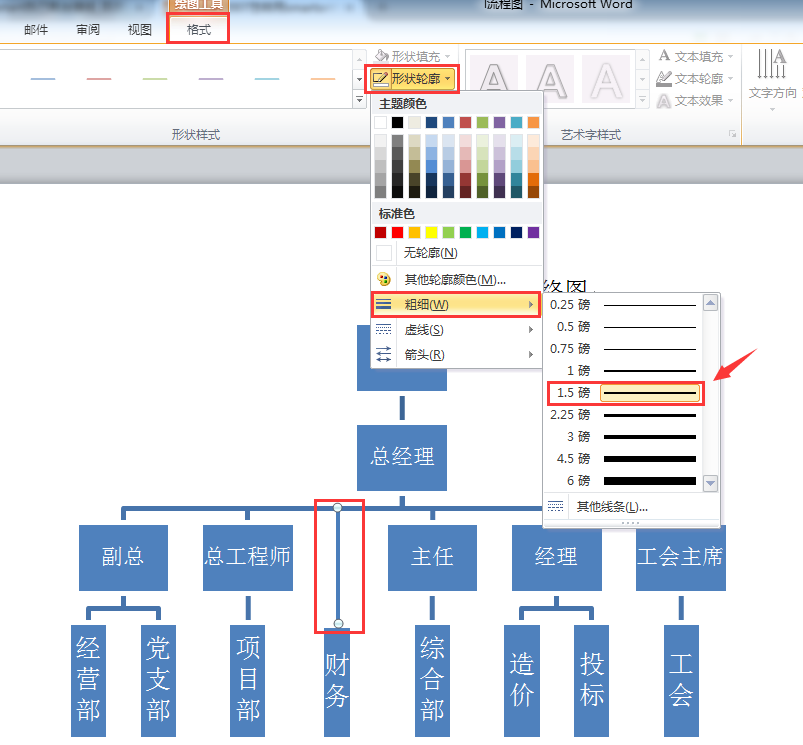Expand the 文本轮廓 dropdown arrow
Screen dimensions: 803x745
pos(730,78)
